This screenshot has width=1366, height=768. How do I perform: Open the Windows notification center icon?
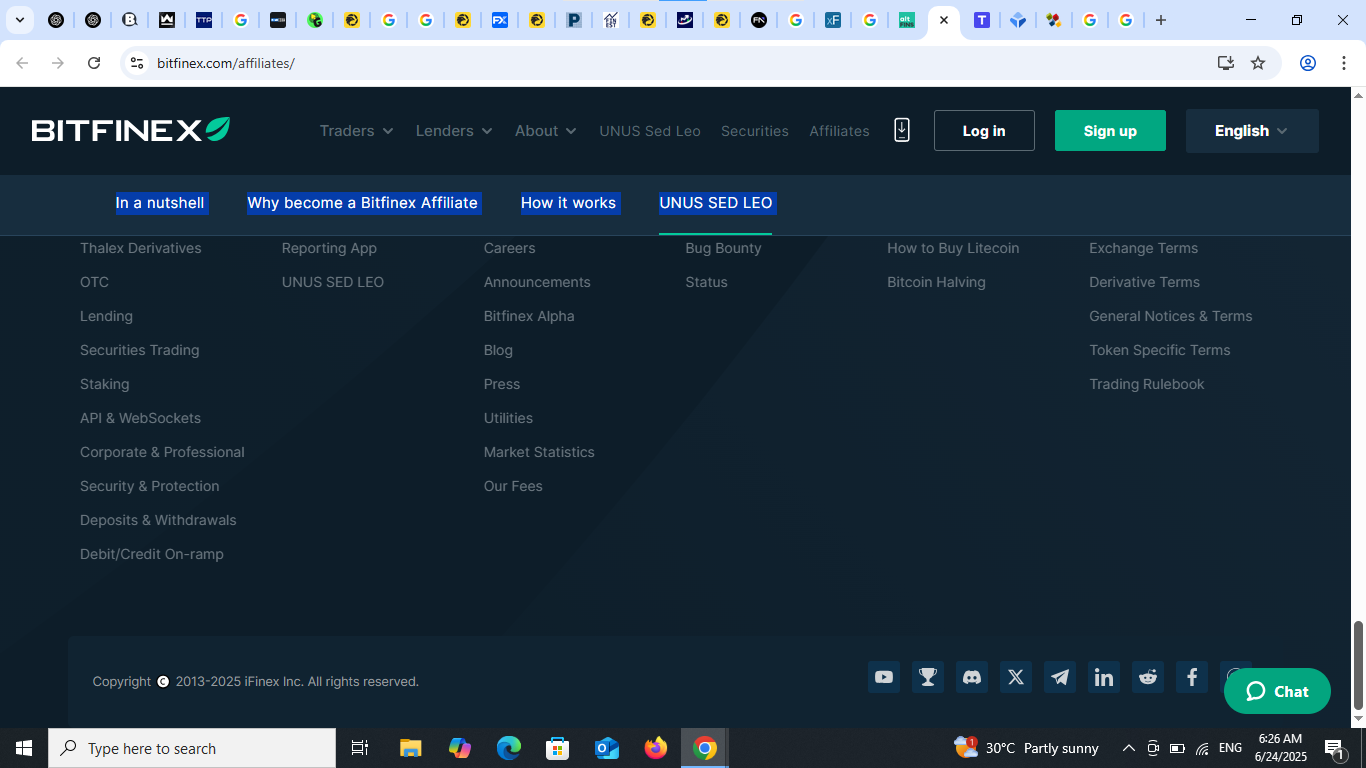[x=1334, y=748]
